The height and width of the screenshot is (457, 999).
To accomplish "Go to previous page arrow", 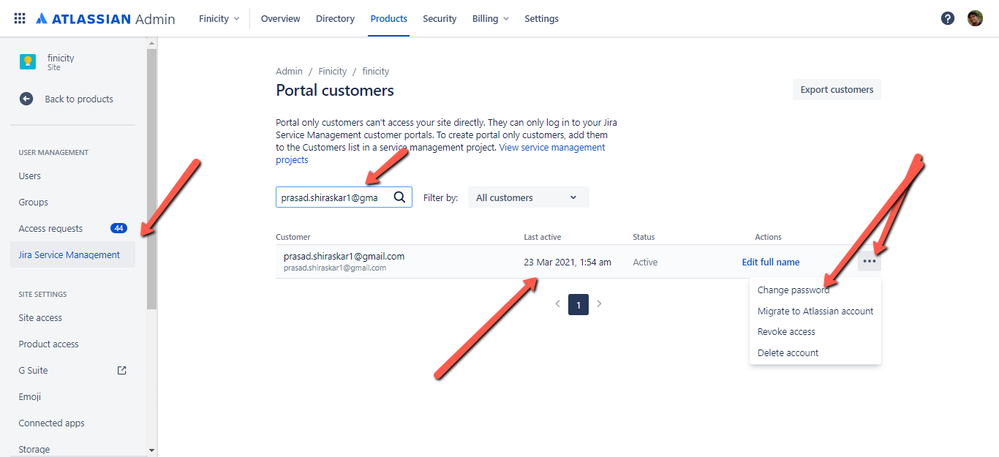I will [x=557, y=304].
